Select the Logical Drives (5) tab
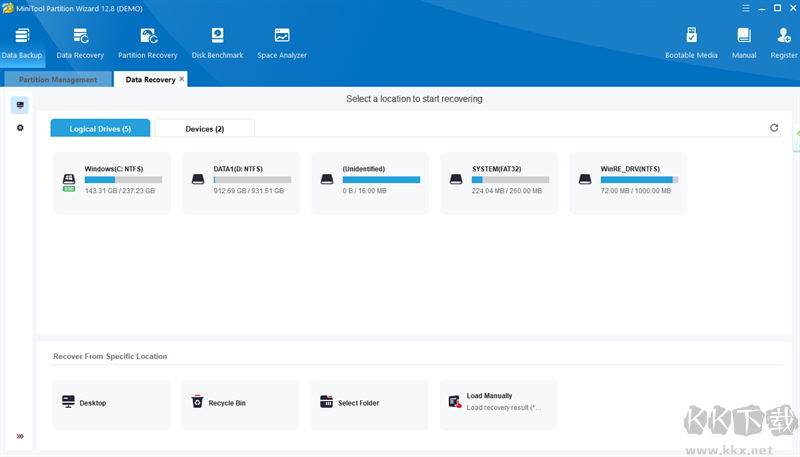The height and width of the screenshot is (457, 800). (100, 129)
